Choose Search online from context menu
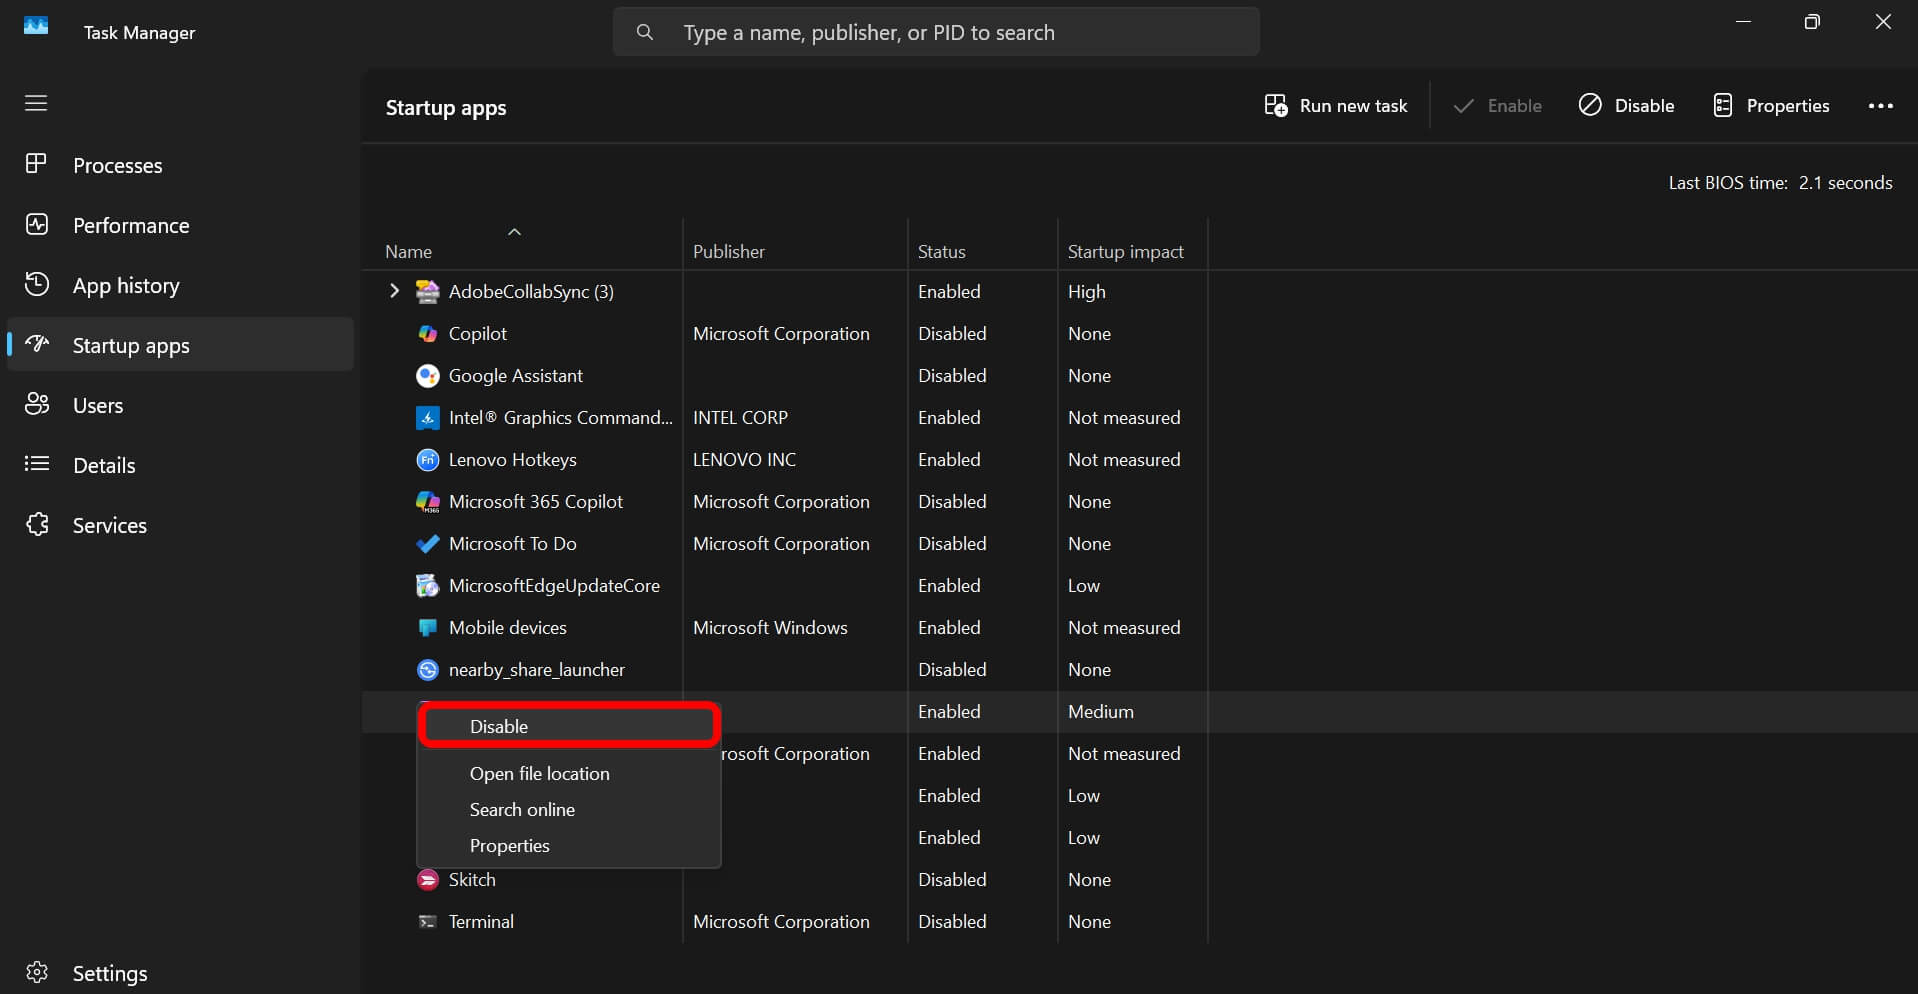Image resolution: width=1918 pixels, height=994 pixels. click(522, 809)
